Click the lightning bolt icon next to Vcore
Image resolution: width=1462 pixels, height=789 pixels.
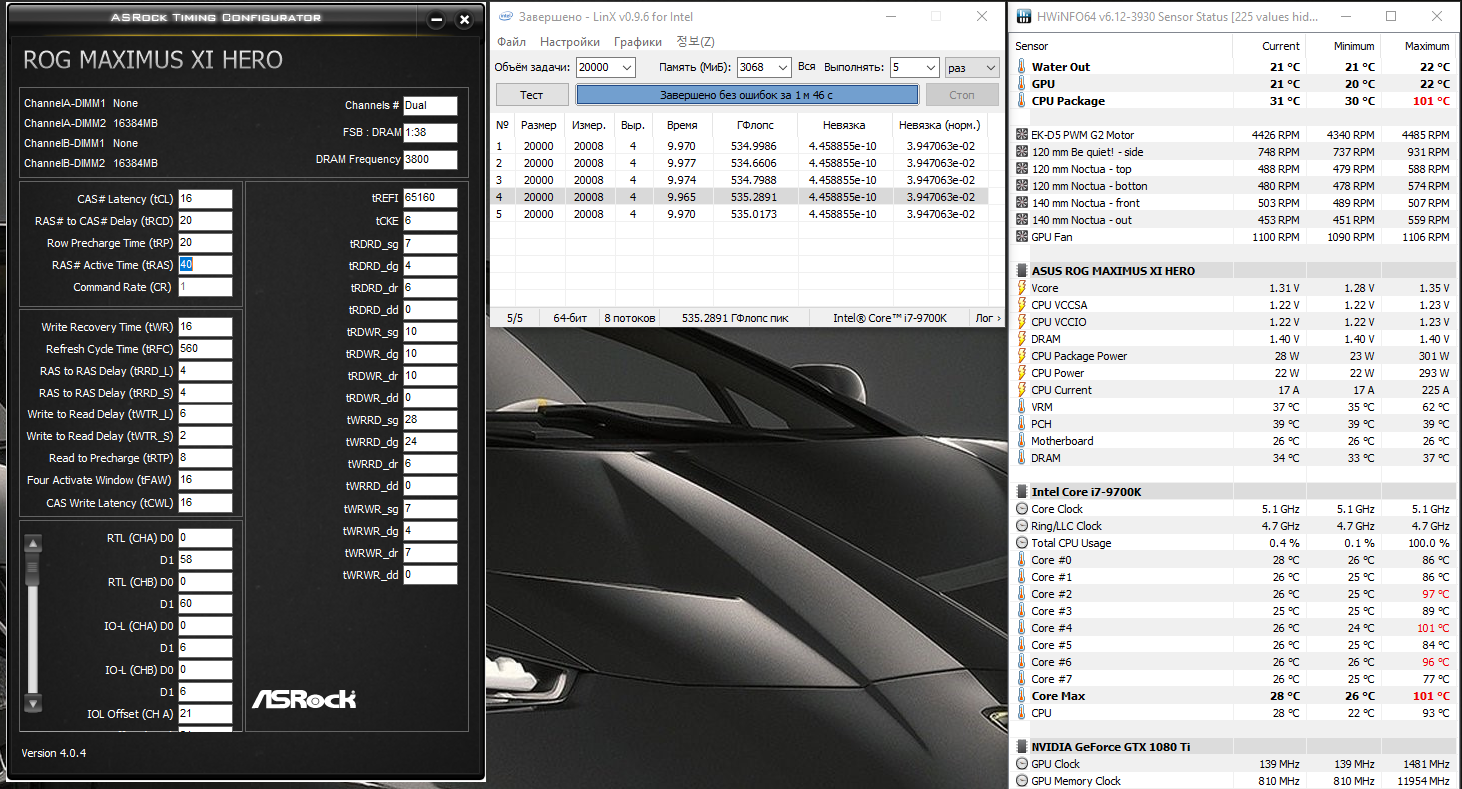[x=1021, y=288]
